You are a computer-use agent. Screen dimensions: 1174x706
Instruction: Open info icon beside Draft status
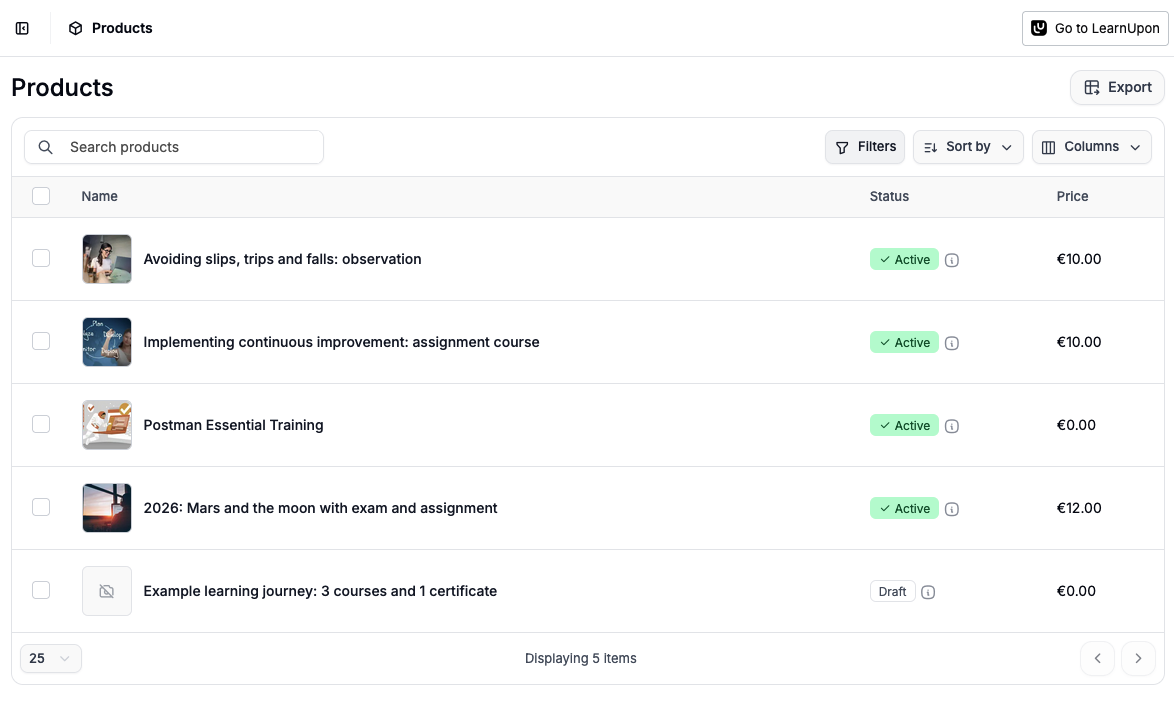point(928,592)
